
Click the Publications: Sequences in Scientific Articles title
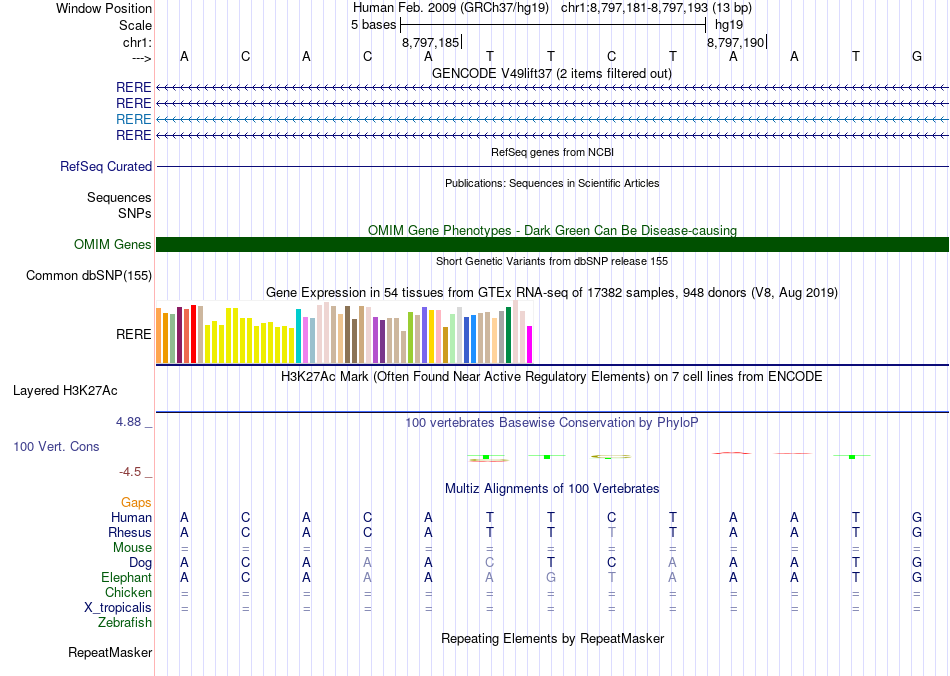click(552, 183)
